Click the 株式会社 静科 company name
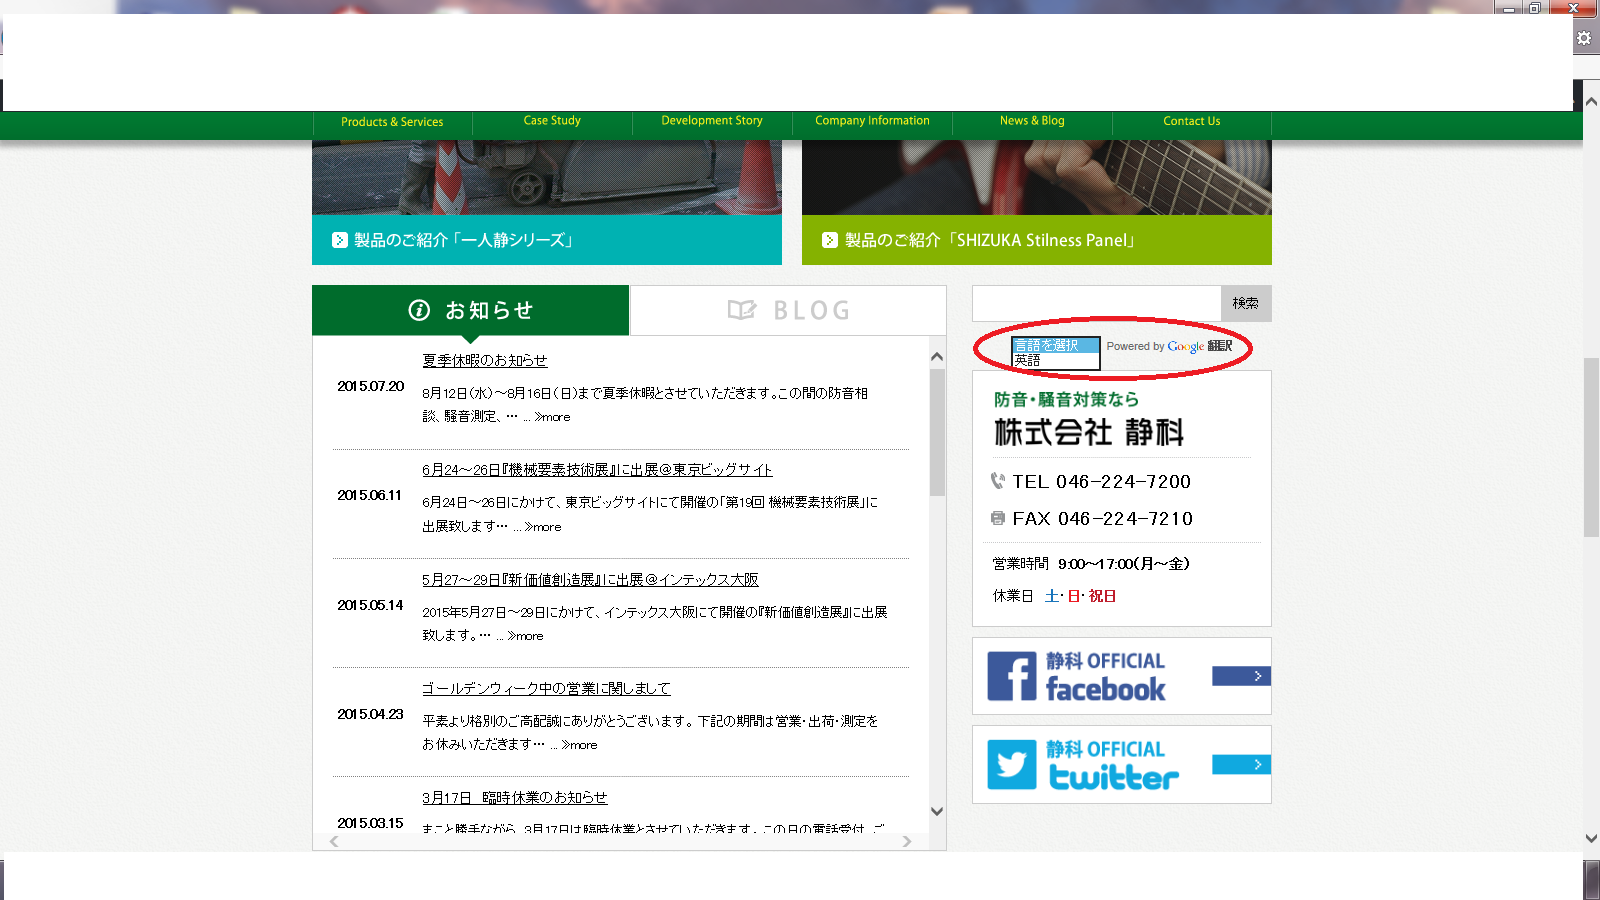This screenshot has width=1600, height=900. tap(1089, 432)
